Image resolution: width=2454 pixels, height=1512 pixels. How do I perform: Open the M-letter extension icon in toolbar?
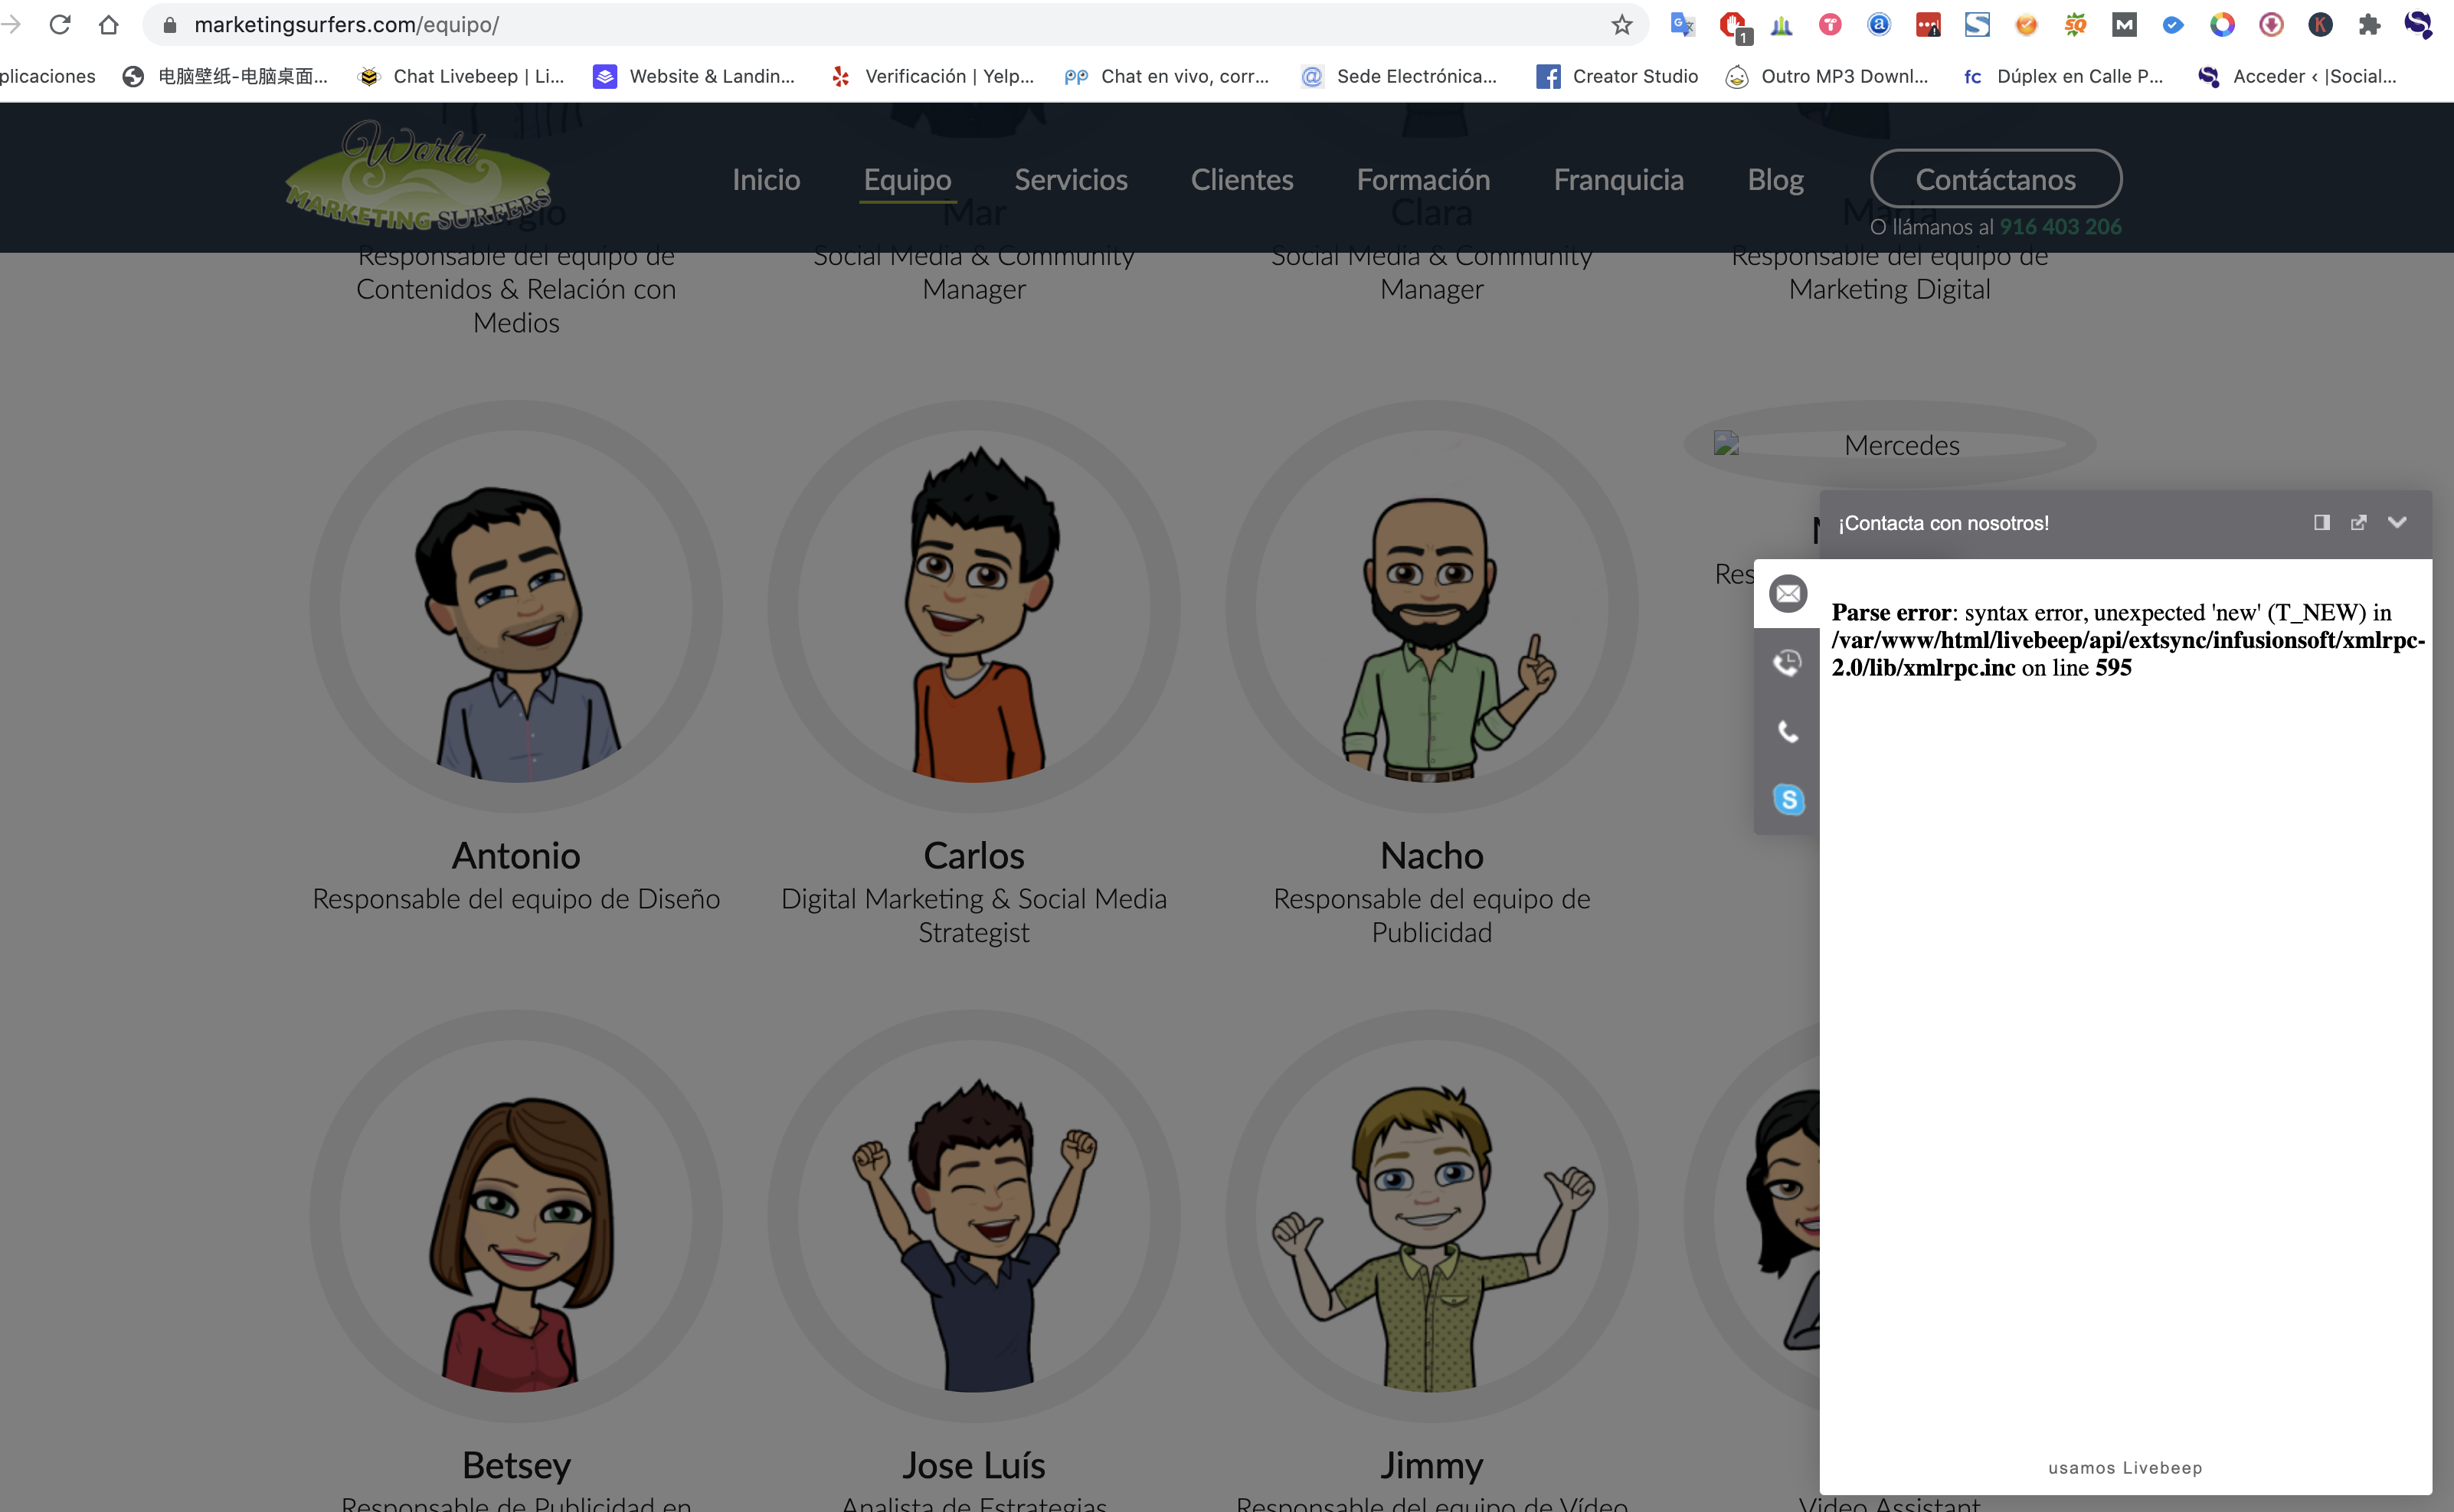2124,24
